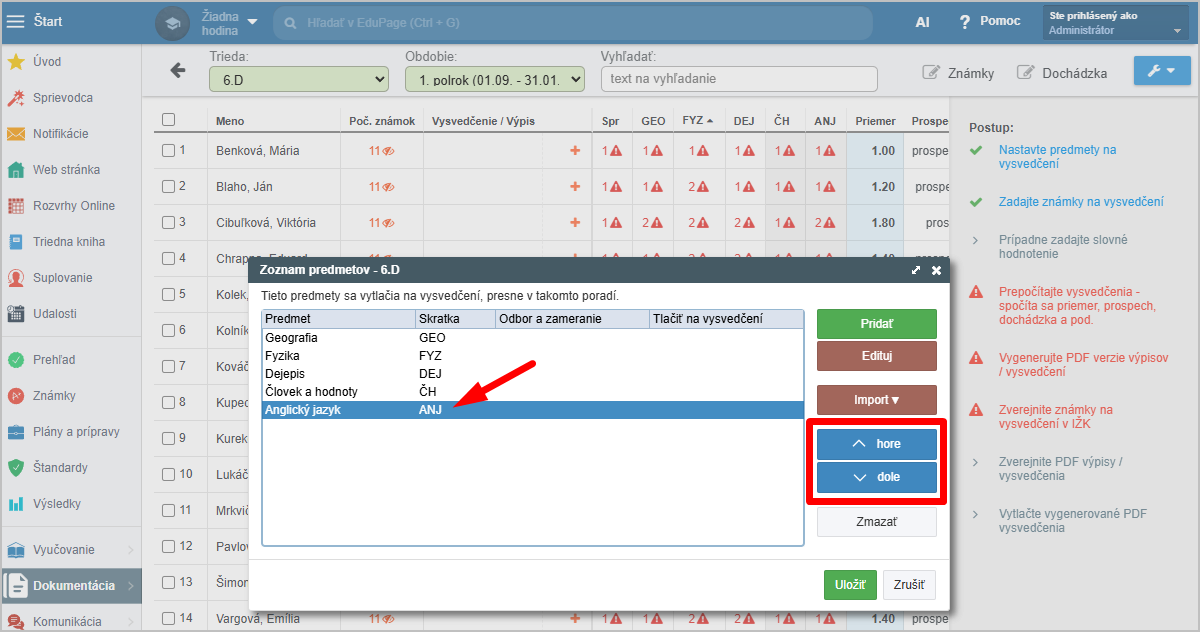
Task: Move the subject up with hore button
Action: click(x=876, y=444)
